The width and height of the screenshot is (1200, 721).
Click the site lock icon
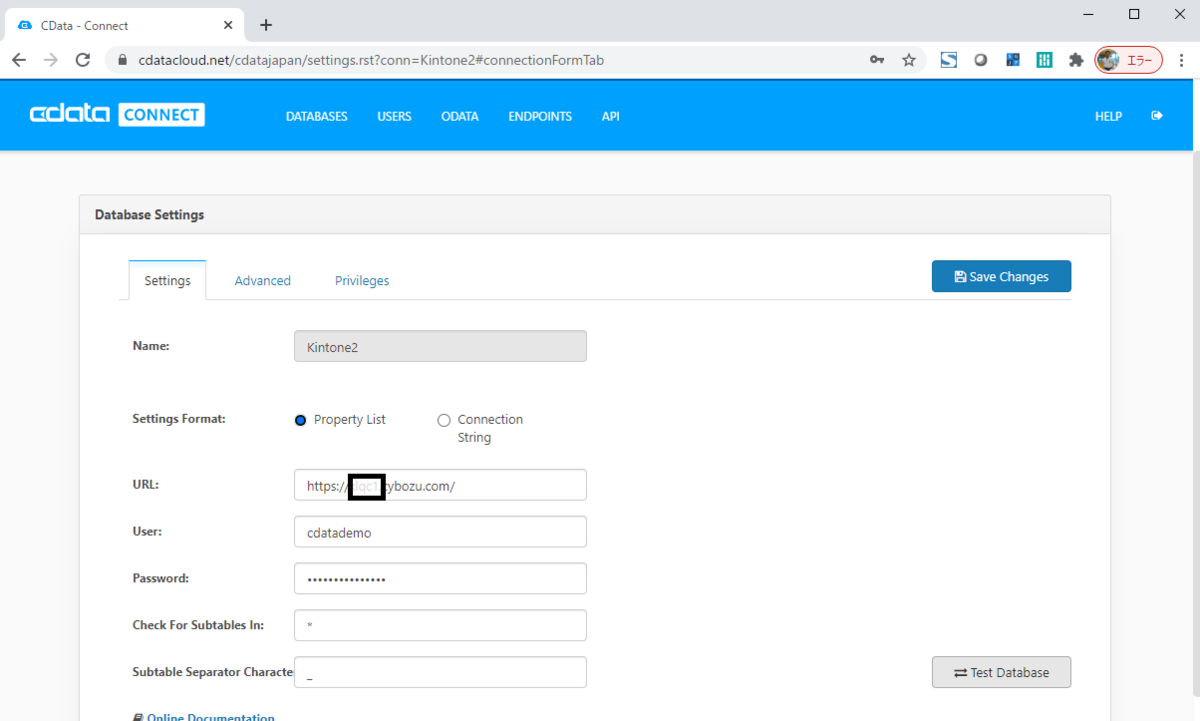[122, 60]
